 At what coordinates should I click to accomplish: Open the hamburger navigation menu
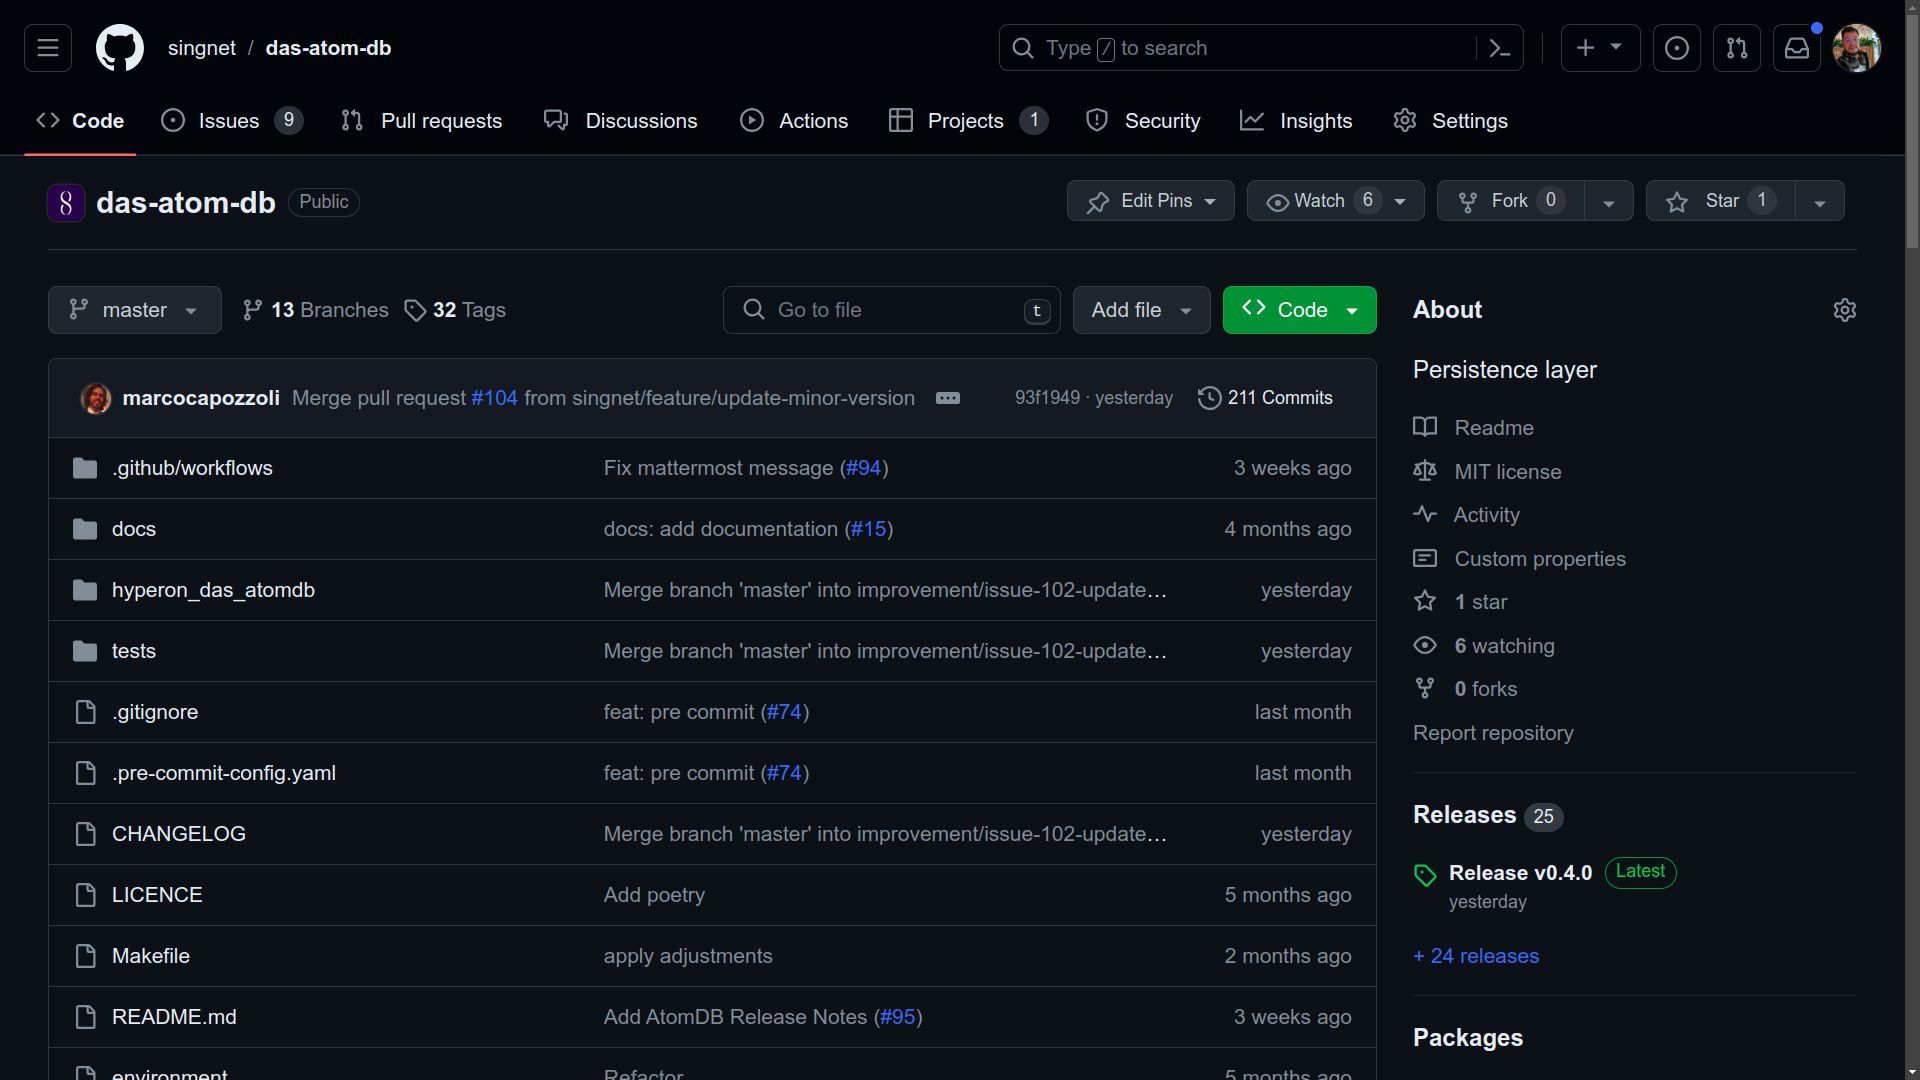(48, 48)
